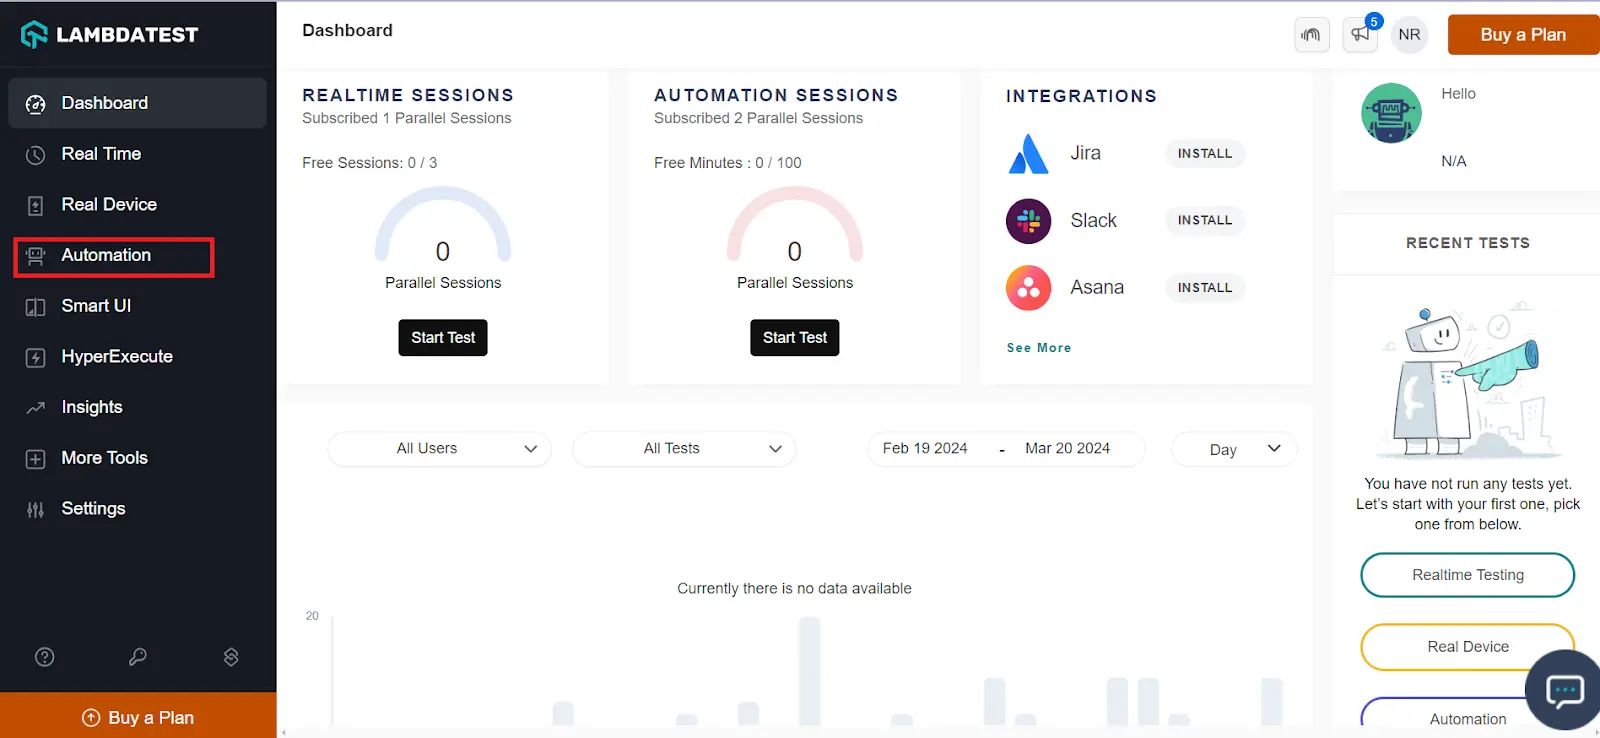Click the Real Device outlined button
Viewport: 1600px width, 738px height.
click(x=1468, y=647)
